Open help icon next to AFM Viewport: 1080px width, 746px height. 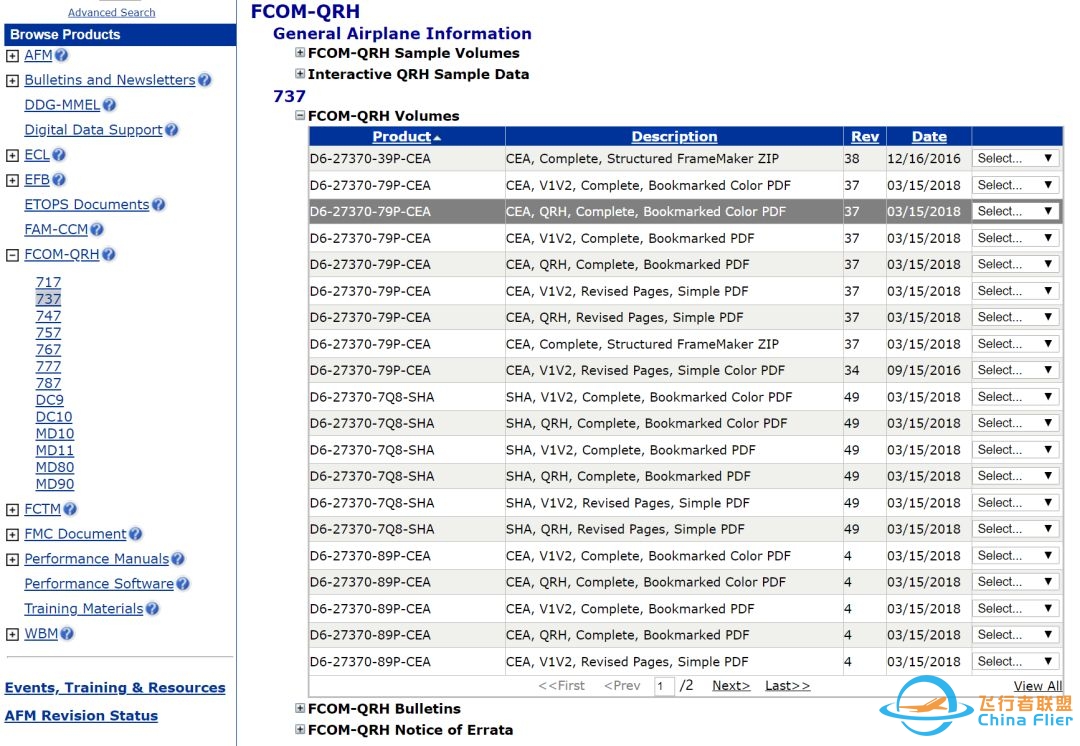click(61, 55)
